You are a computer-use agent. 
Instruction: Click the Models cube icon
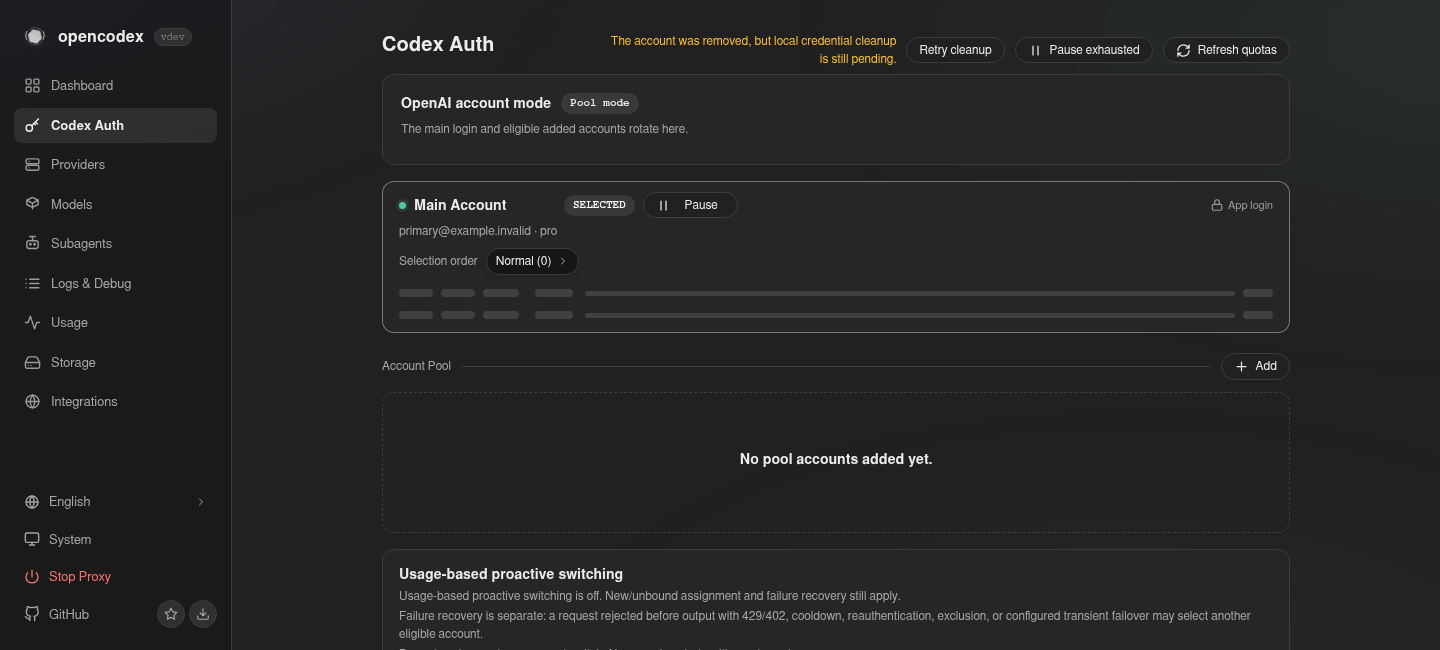point(32,204)
